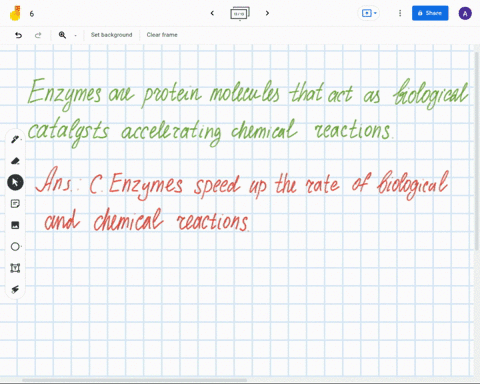This screenshot has height=384, width=480.
Task: Click Clear frame
Action: 162,35
